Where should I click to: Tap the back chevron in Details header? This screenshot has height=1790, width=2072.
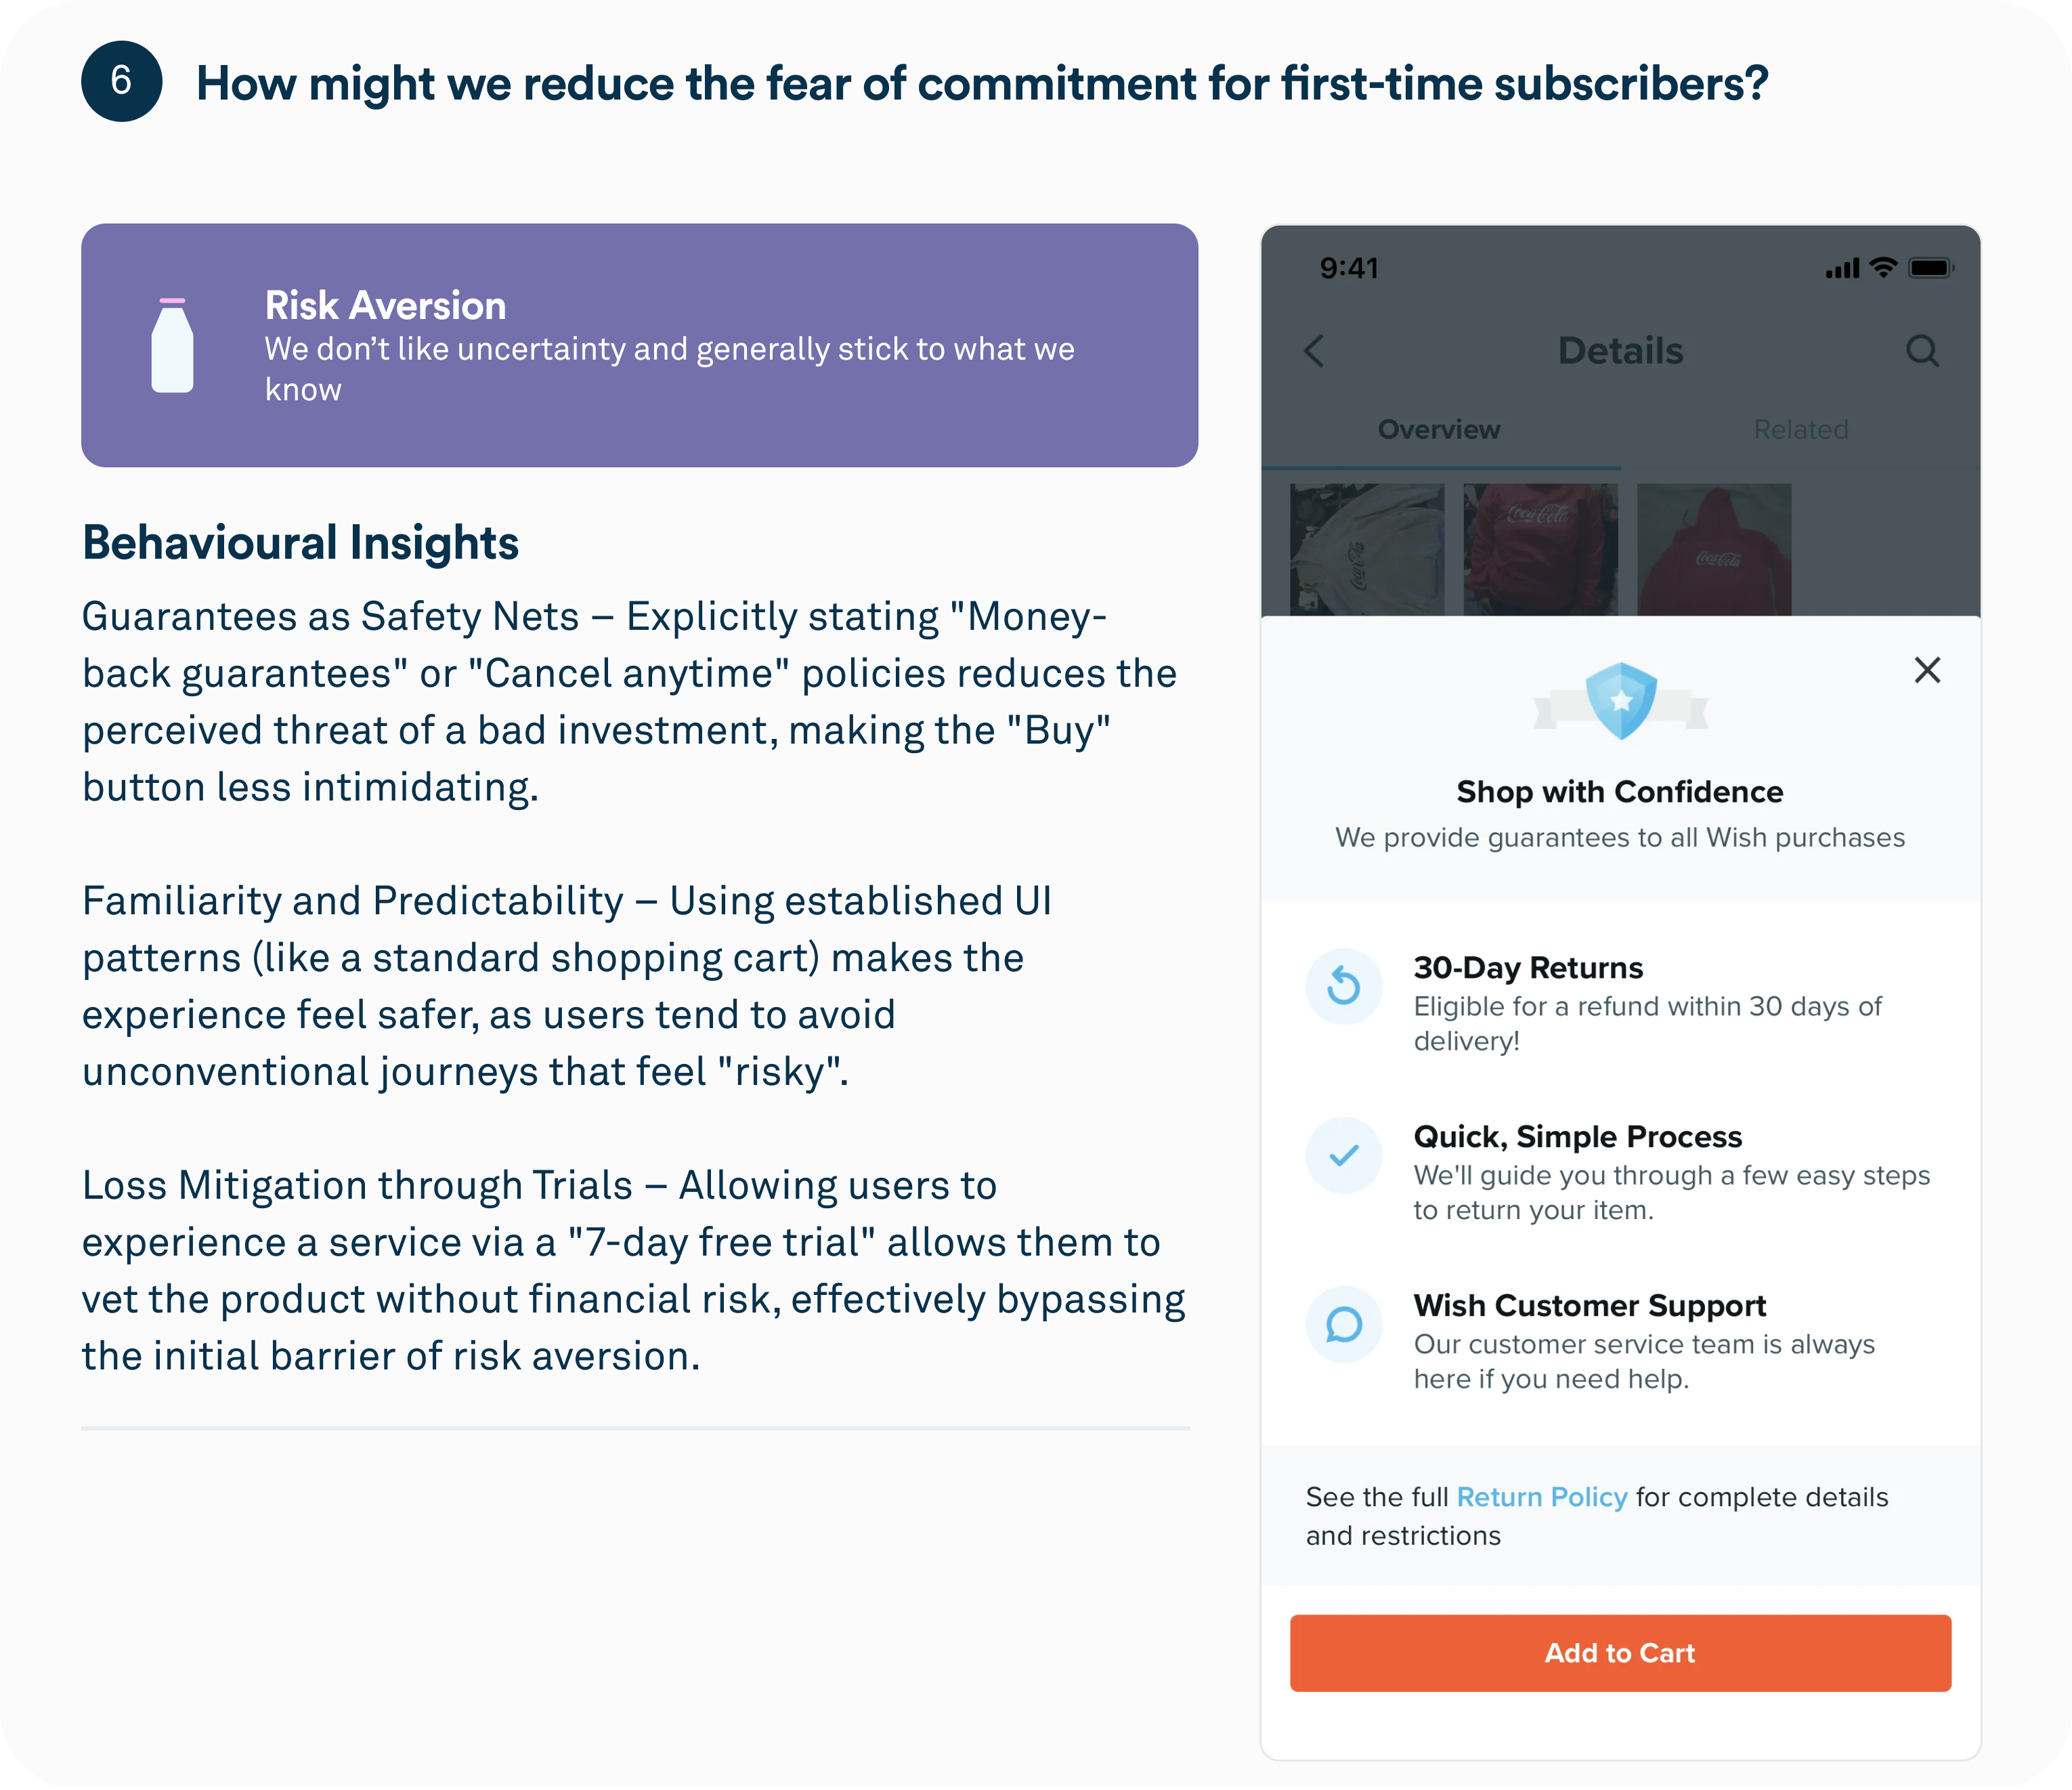point(1314,351)
